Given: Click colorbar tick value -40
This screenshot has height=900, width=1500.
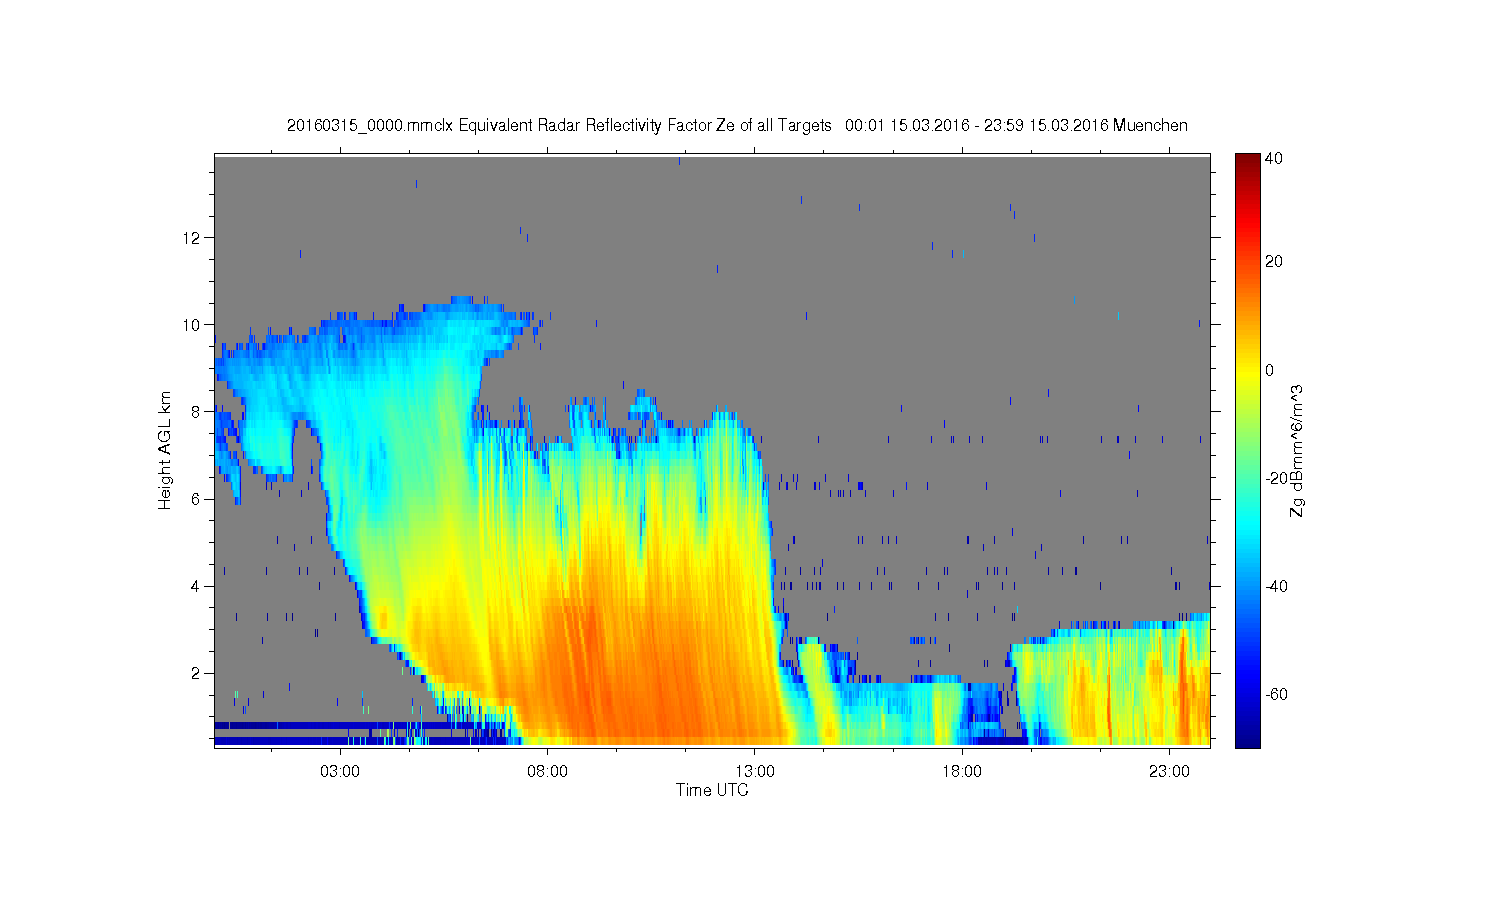Looking at the screenshot, I should click(1276, 586).
